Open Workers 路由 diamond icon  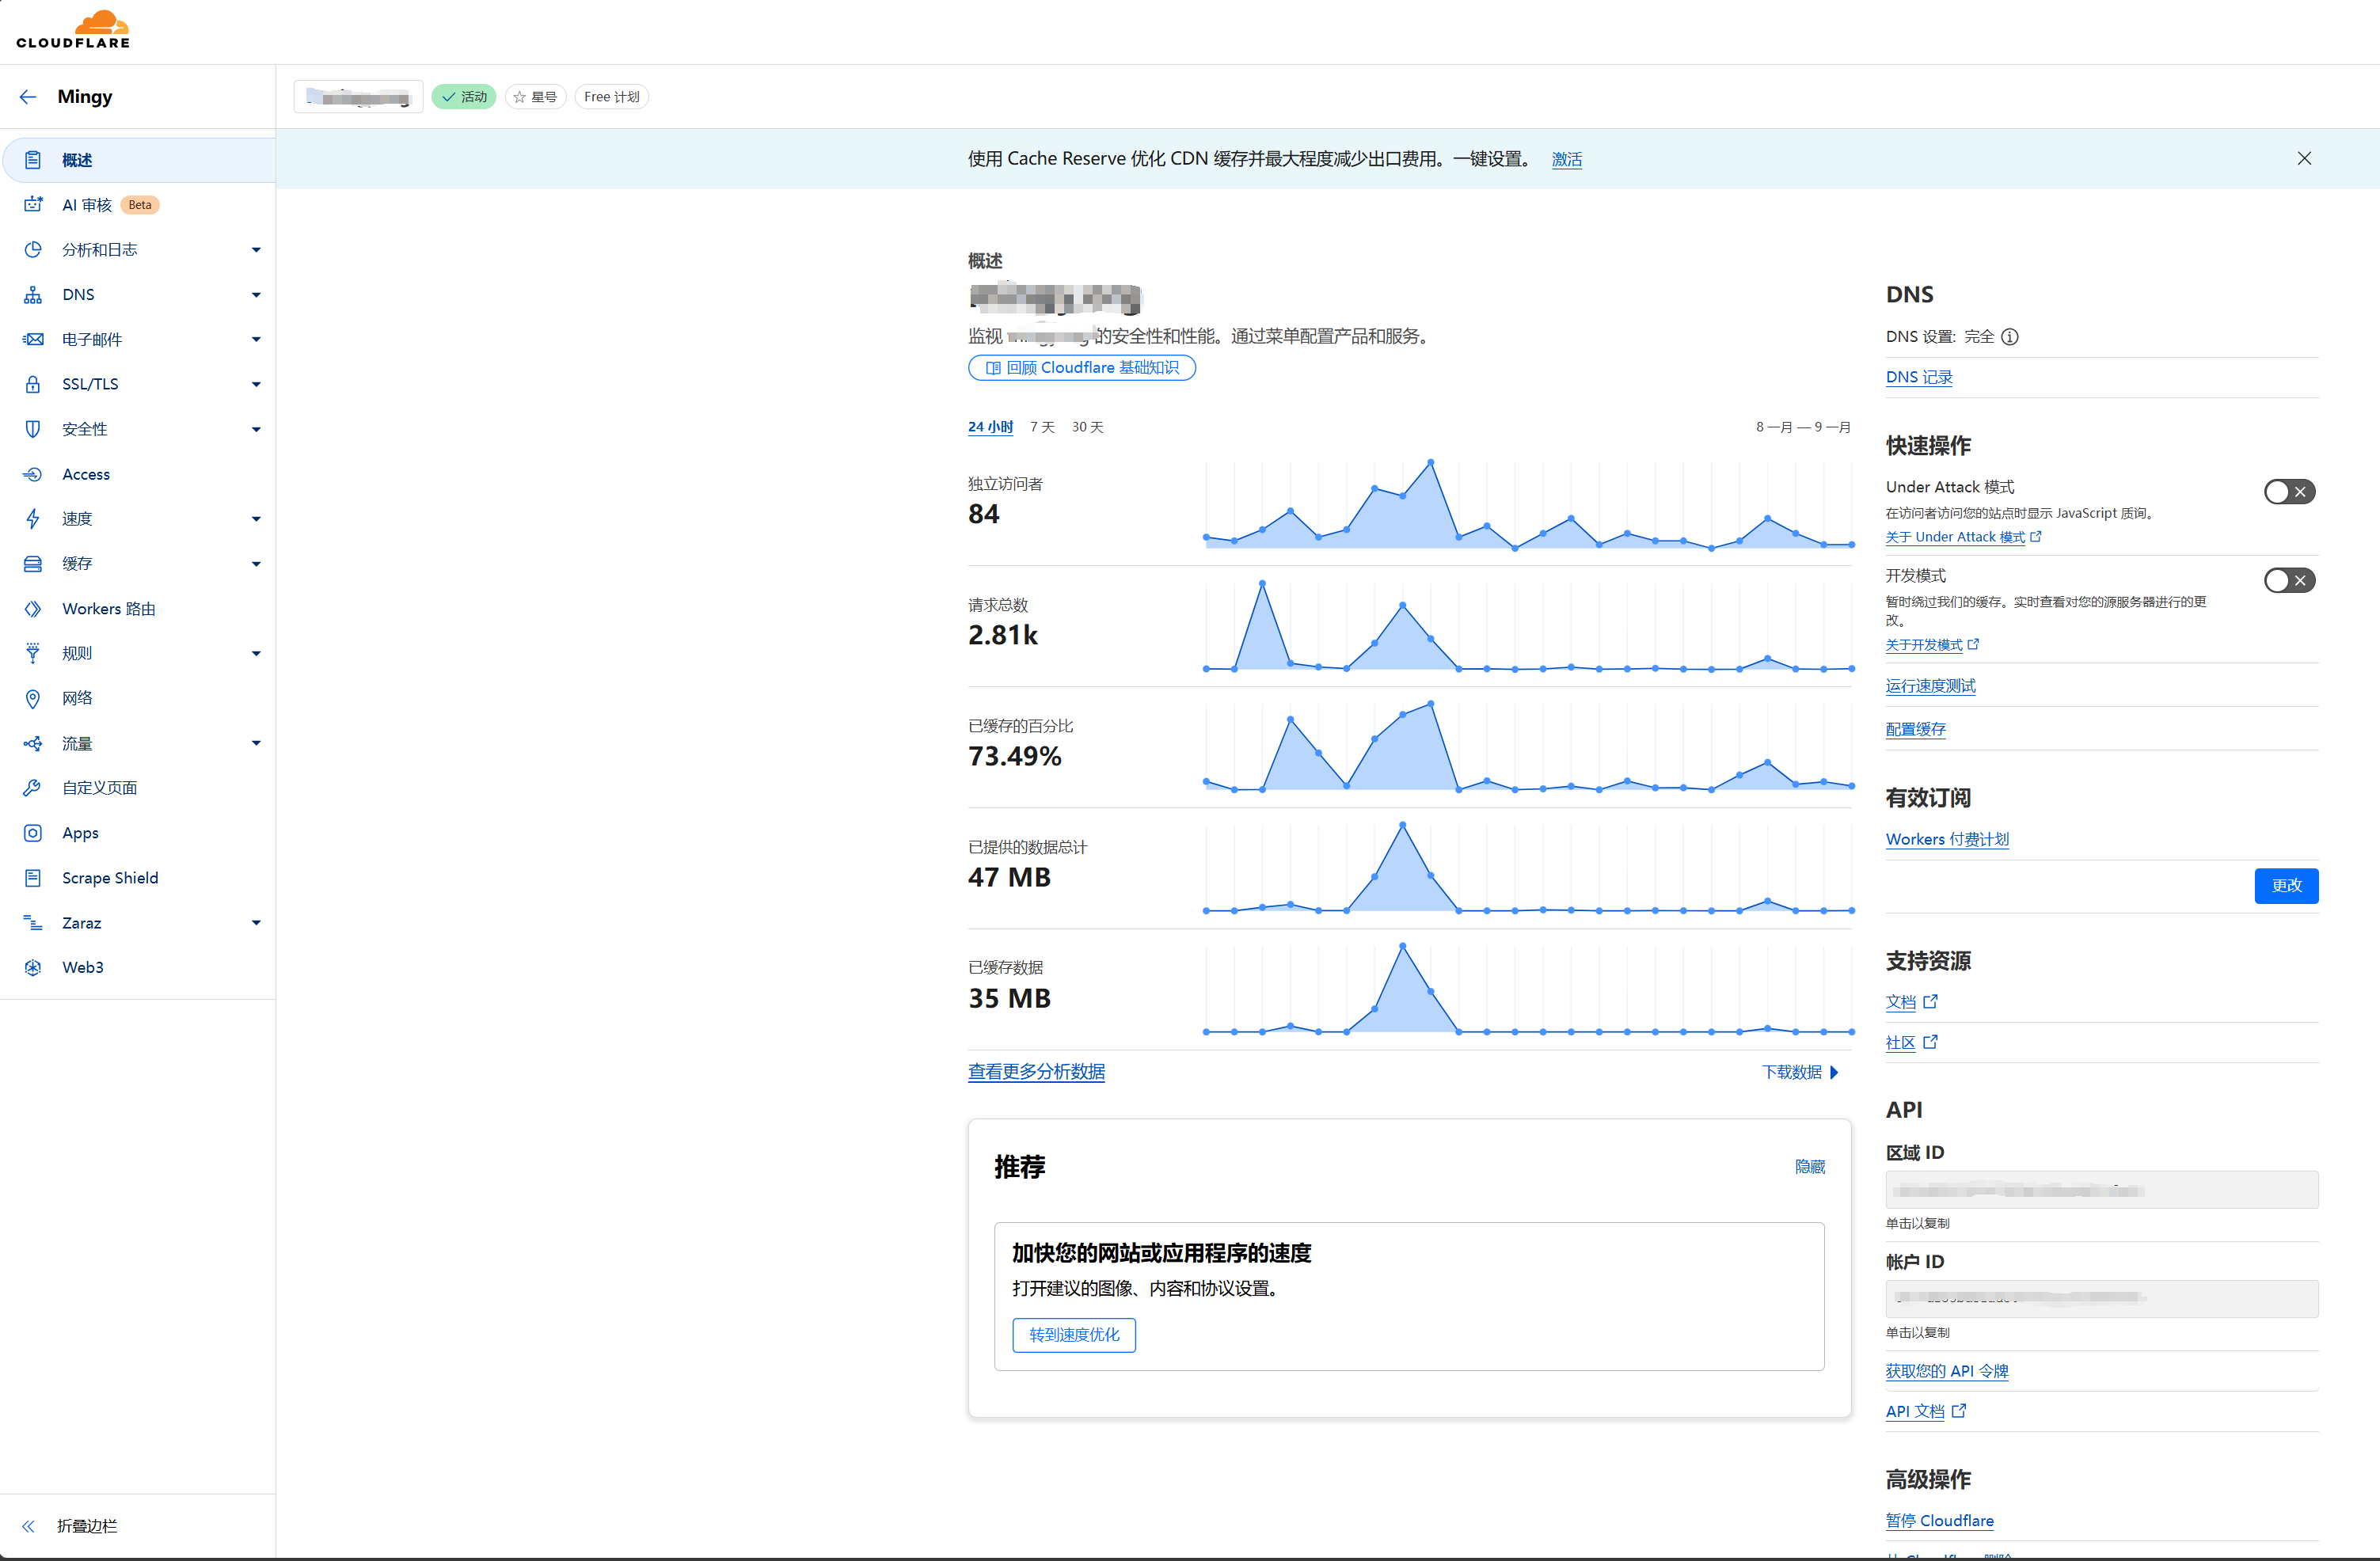[x=33, y=609]
